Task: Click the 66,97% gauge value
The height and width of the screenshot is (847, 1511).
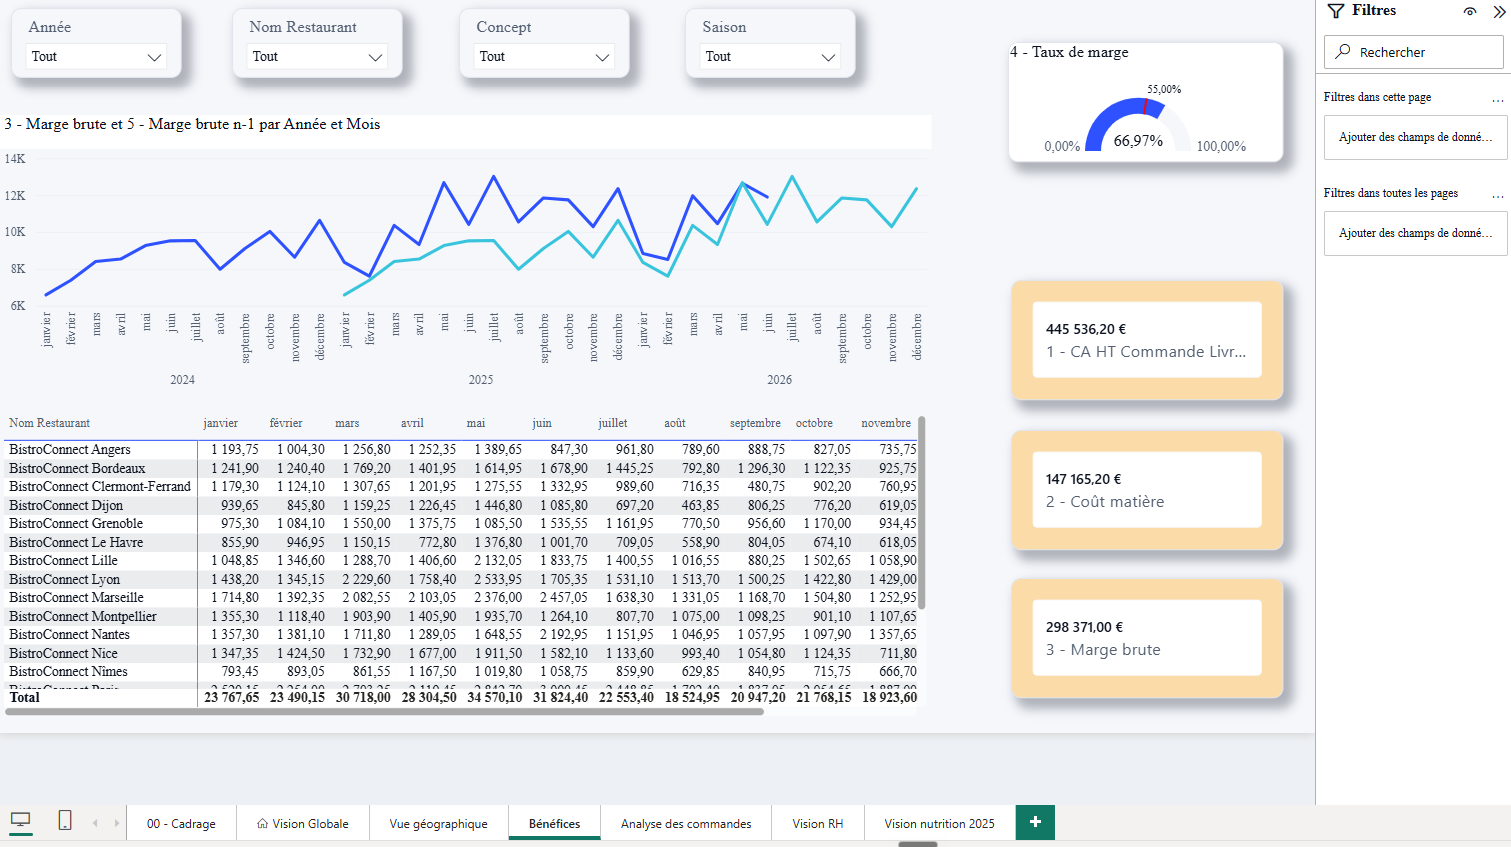Action: coord(1138,141)
